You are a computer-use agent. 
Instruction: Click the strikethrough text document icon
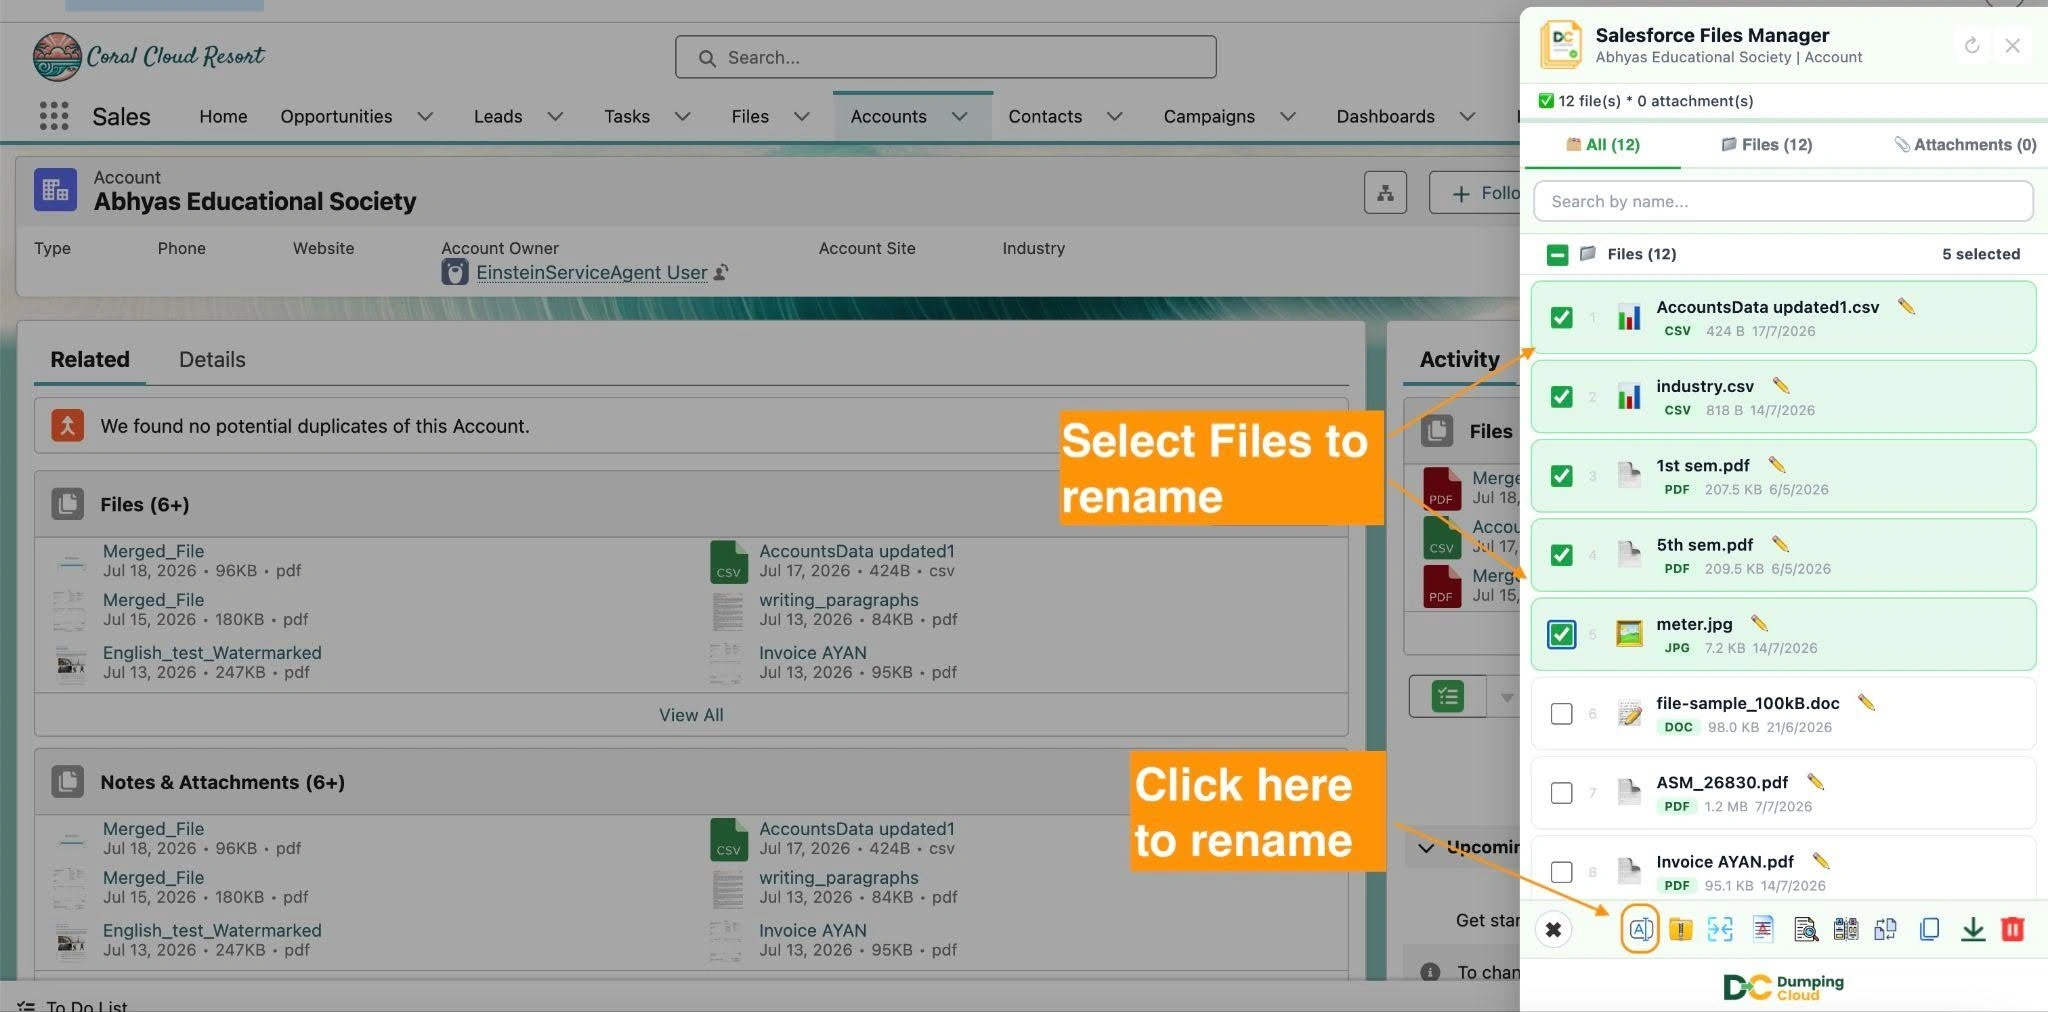[x=1763, y=929]
